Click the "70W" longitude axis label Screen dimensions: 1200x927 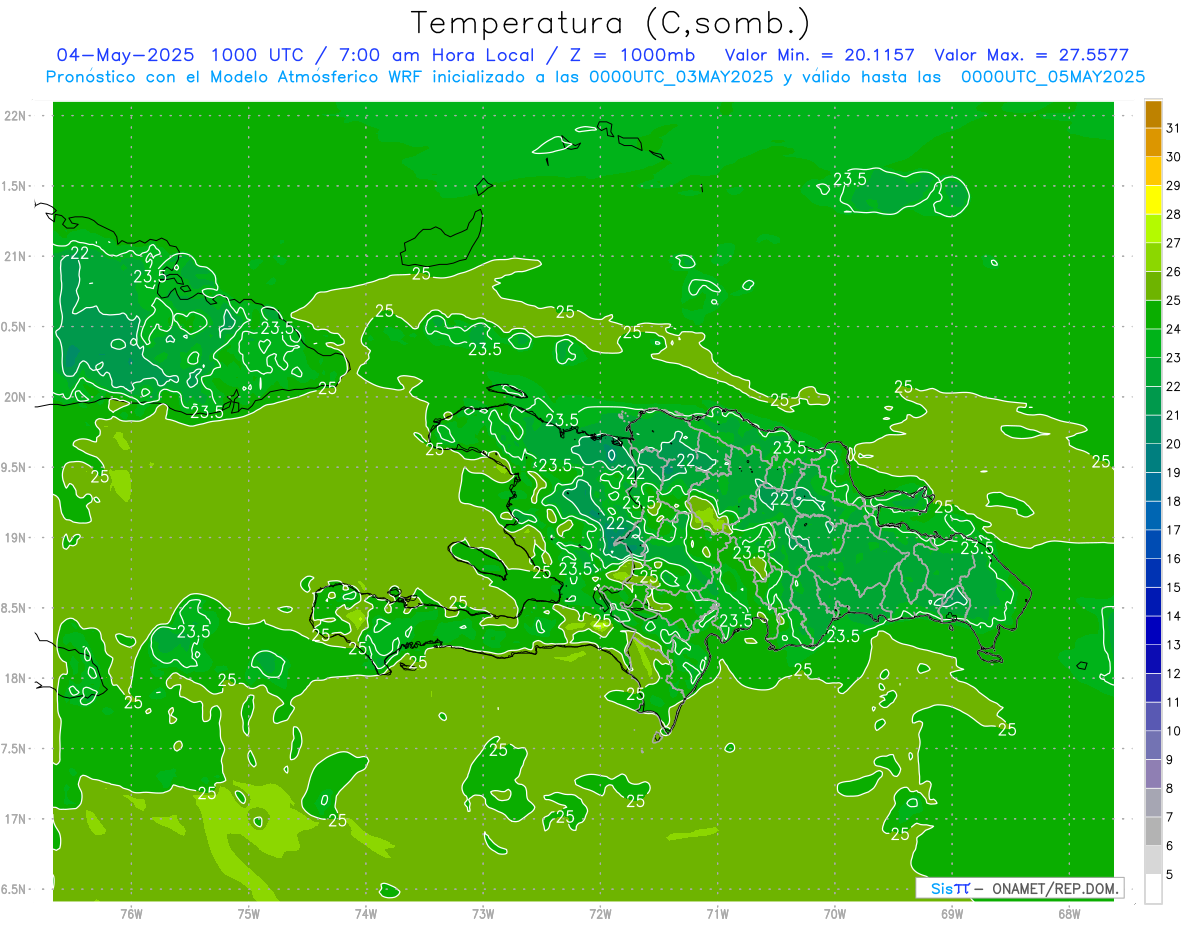pyautogui.click(x=834, y=913)
